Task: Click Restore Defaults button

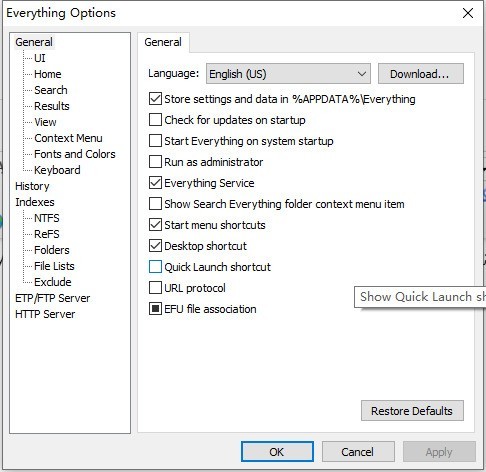Action: point(412,411)
